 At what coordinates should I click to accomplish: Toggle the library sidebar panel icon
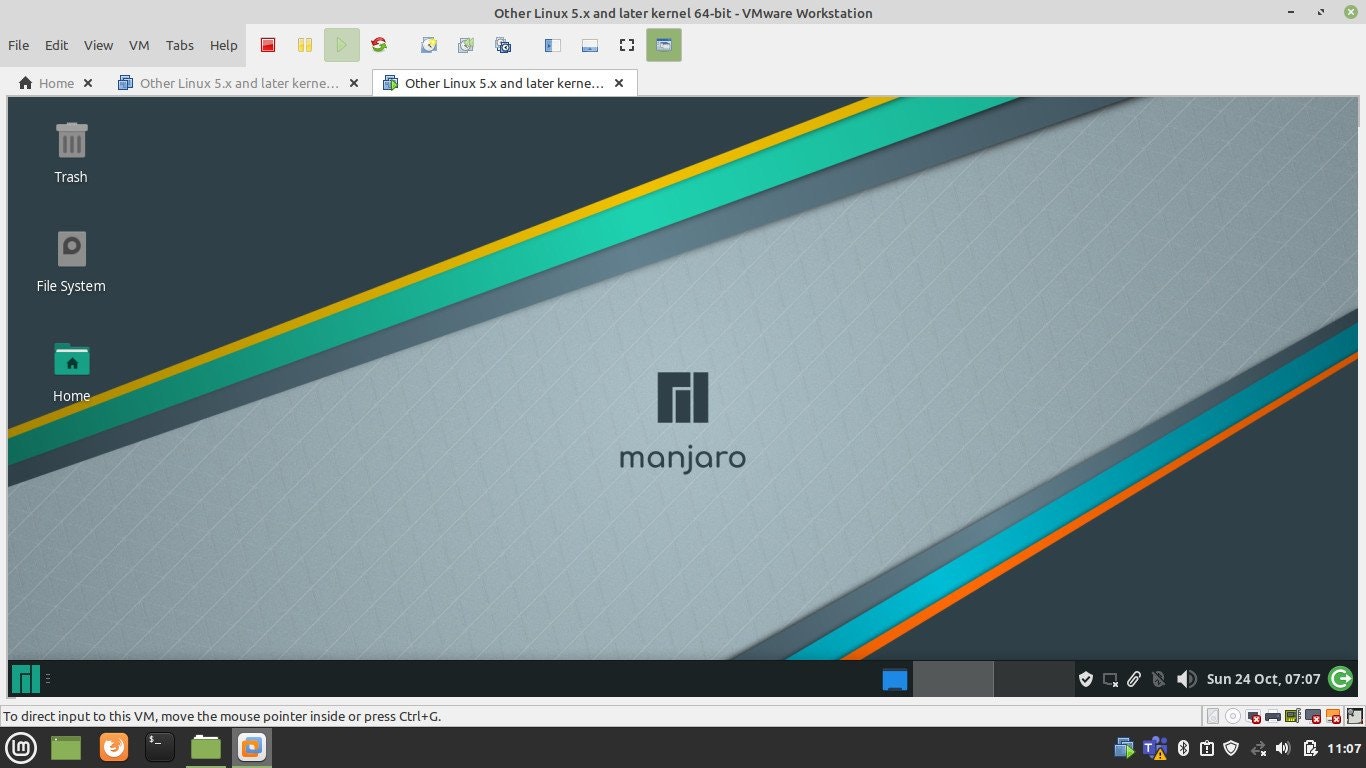coord(553,45)
